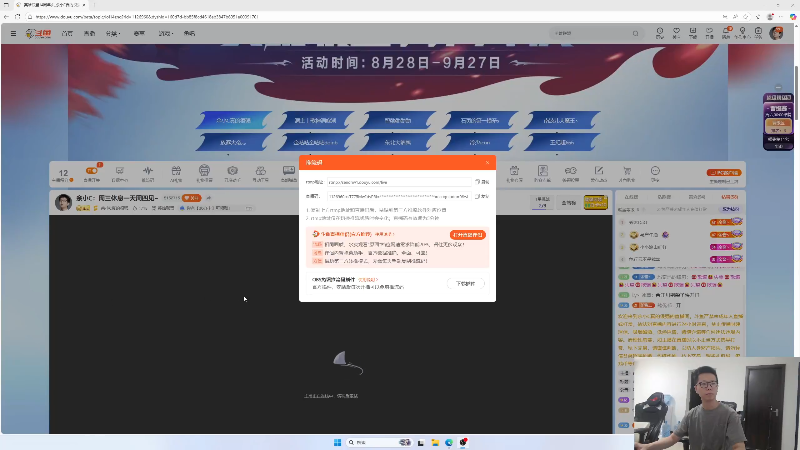Click the yellow badge button above the video player

pos(595,203)
